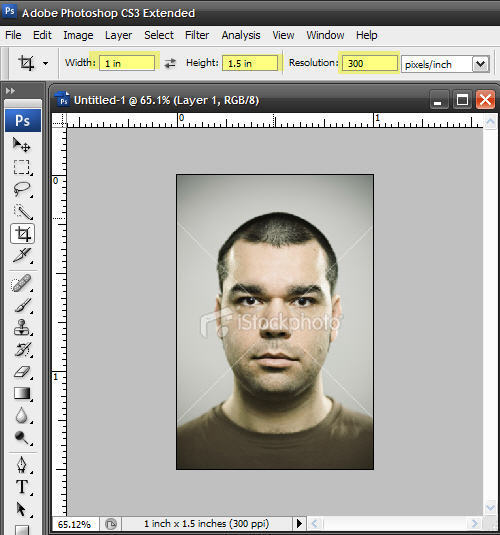Open the status bar info options arrow

point(299,523)
